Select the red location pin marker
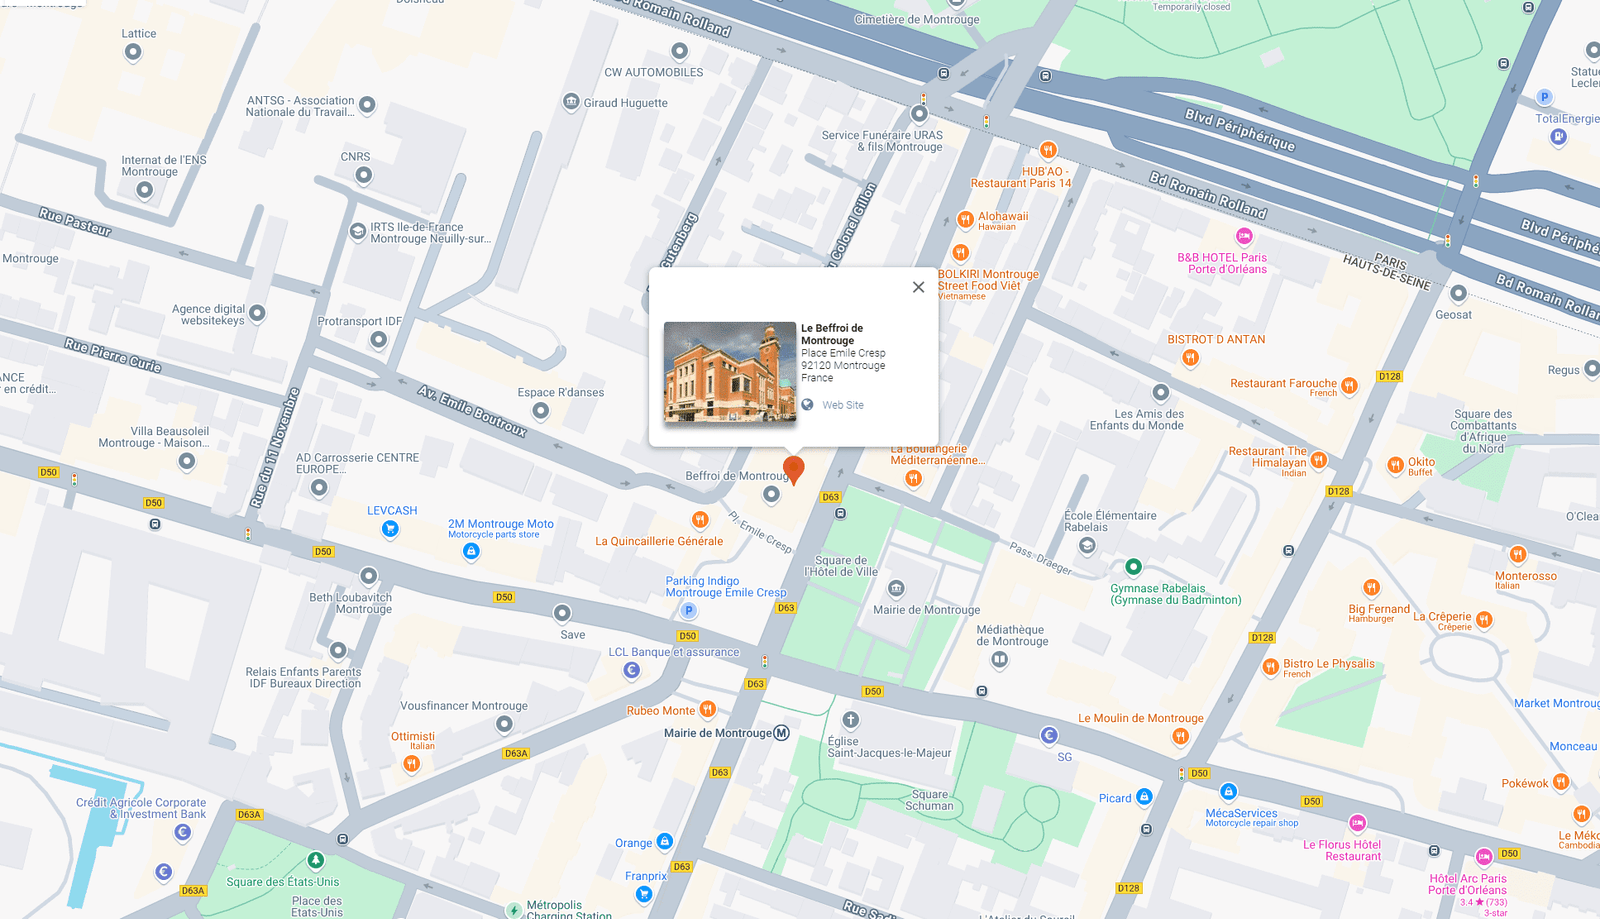1600x919 pixels. 794,470
